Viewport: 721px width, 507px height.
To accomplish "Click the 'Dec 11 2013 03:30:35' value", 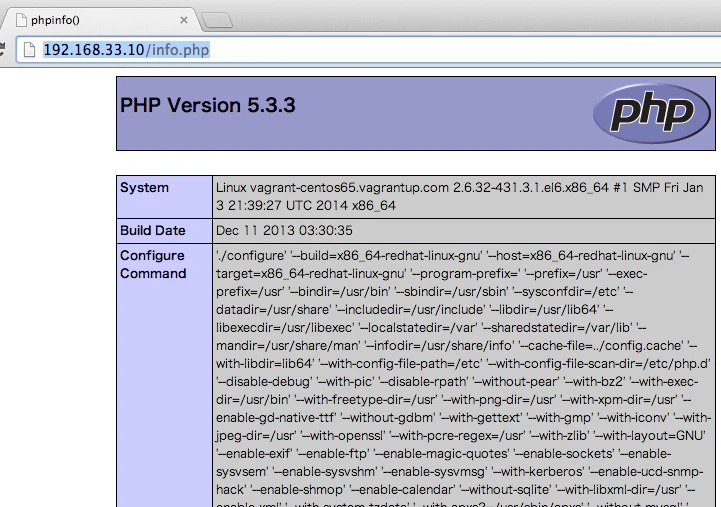I will pyautogui.click(x=284, y=230).
